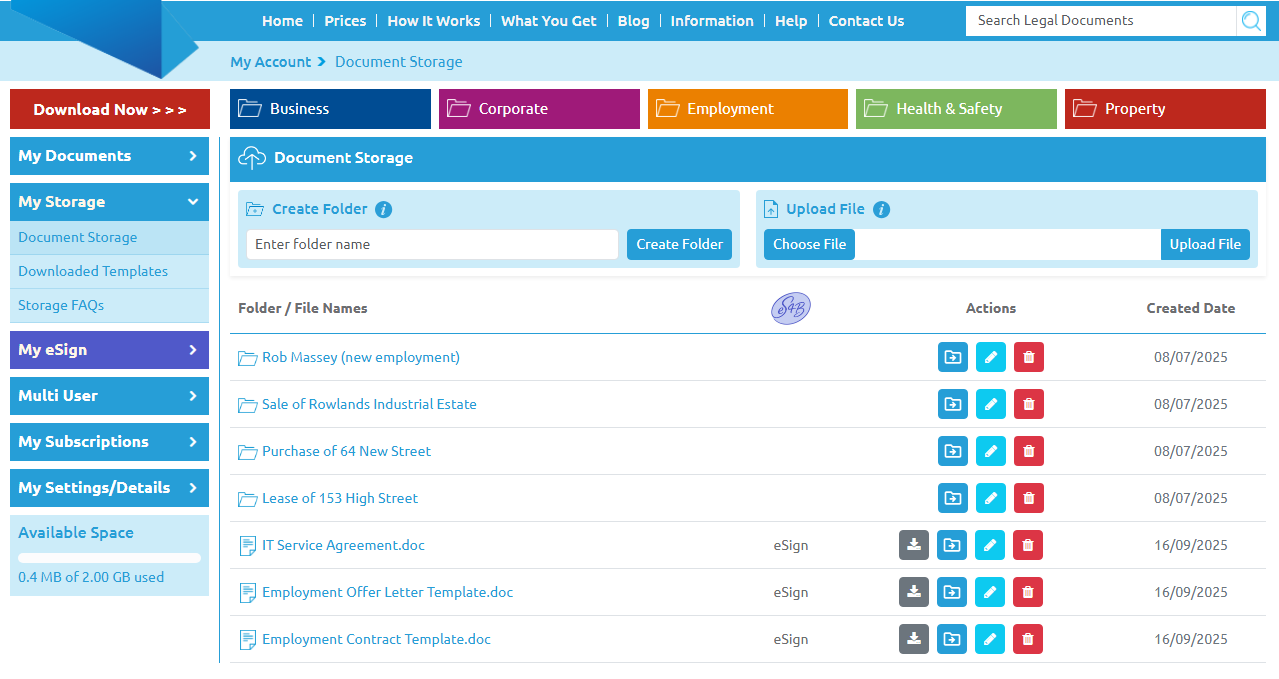Delete Employment Contract Template.doc

point(1028,639)
